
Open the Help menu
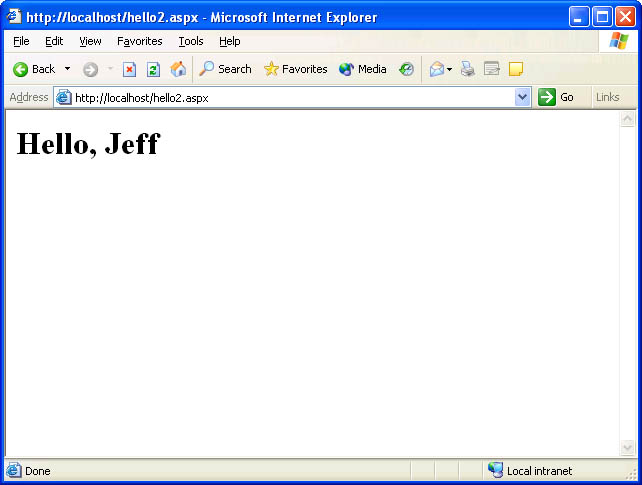(230, 41)
